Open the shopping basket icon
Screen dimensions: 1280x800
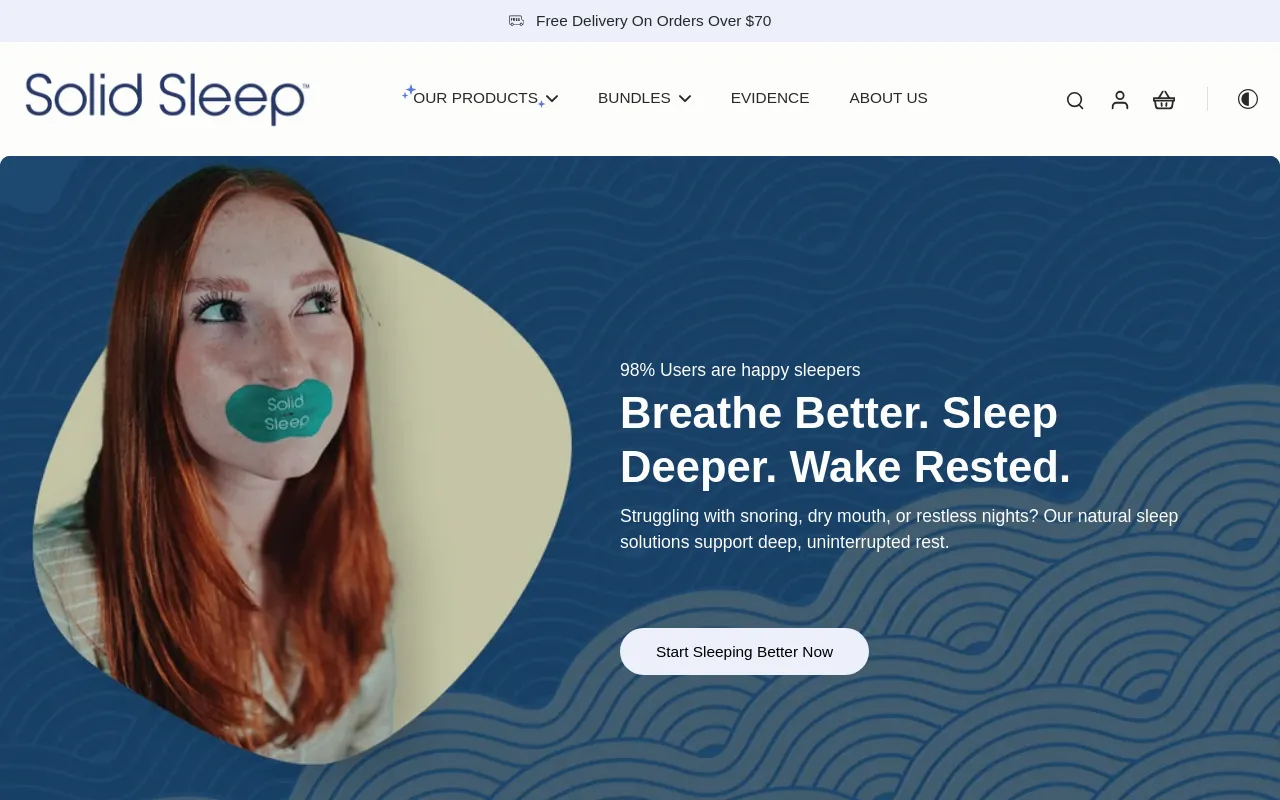(1164, 100)
